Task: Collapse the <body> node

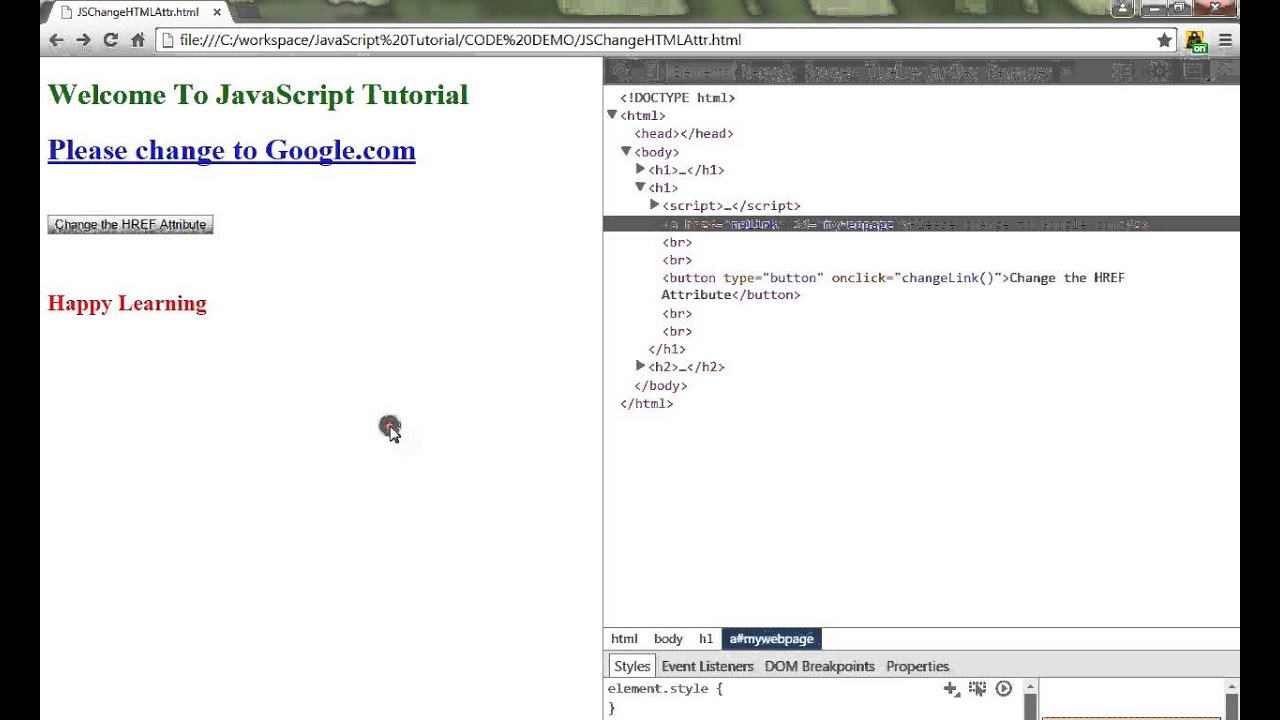Action: 626,151
